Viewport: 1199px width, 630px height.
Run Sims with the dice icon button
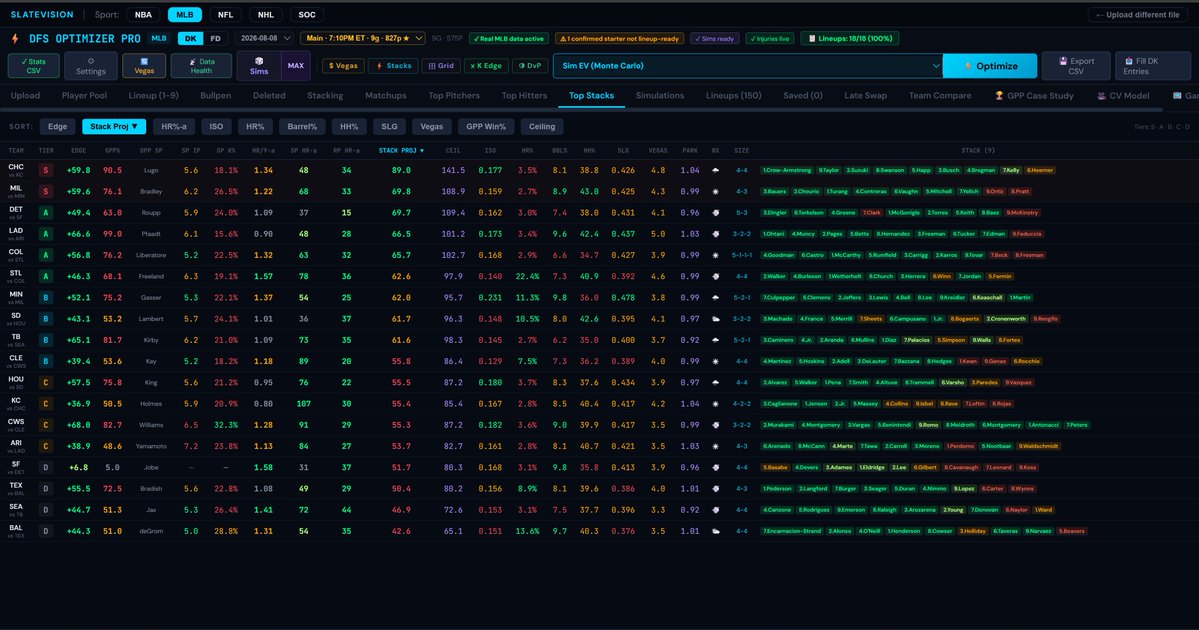point(258,66)
